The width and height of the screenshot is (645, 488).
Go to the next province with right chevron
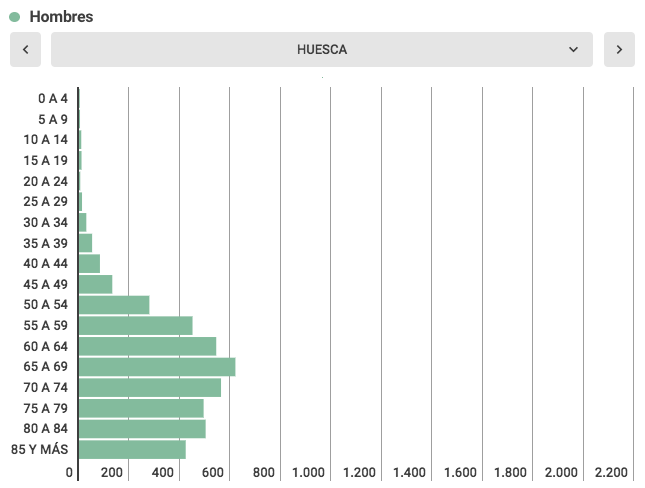click(619, 49)
